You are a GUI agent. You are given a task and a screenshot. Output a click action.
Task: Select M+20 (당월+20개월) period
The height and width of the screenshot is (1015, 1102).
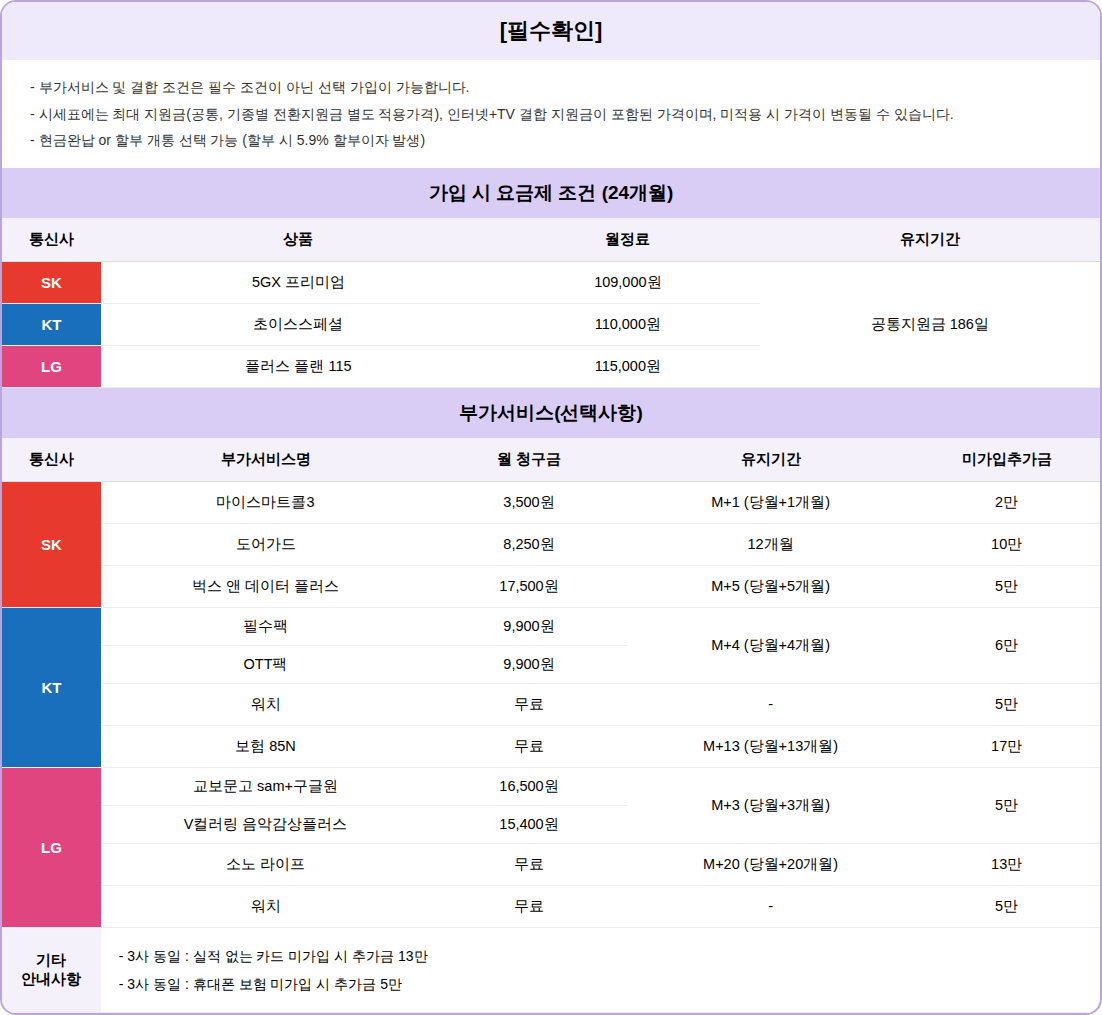(x=771, y=865)
